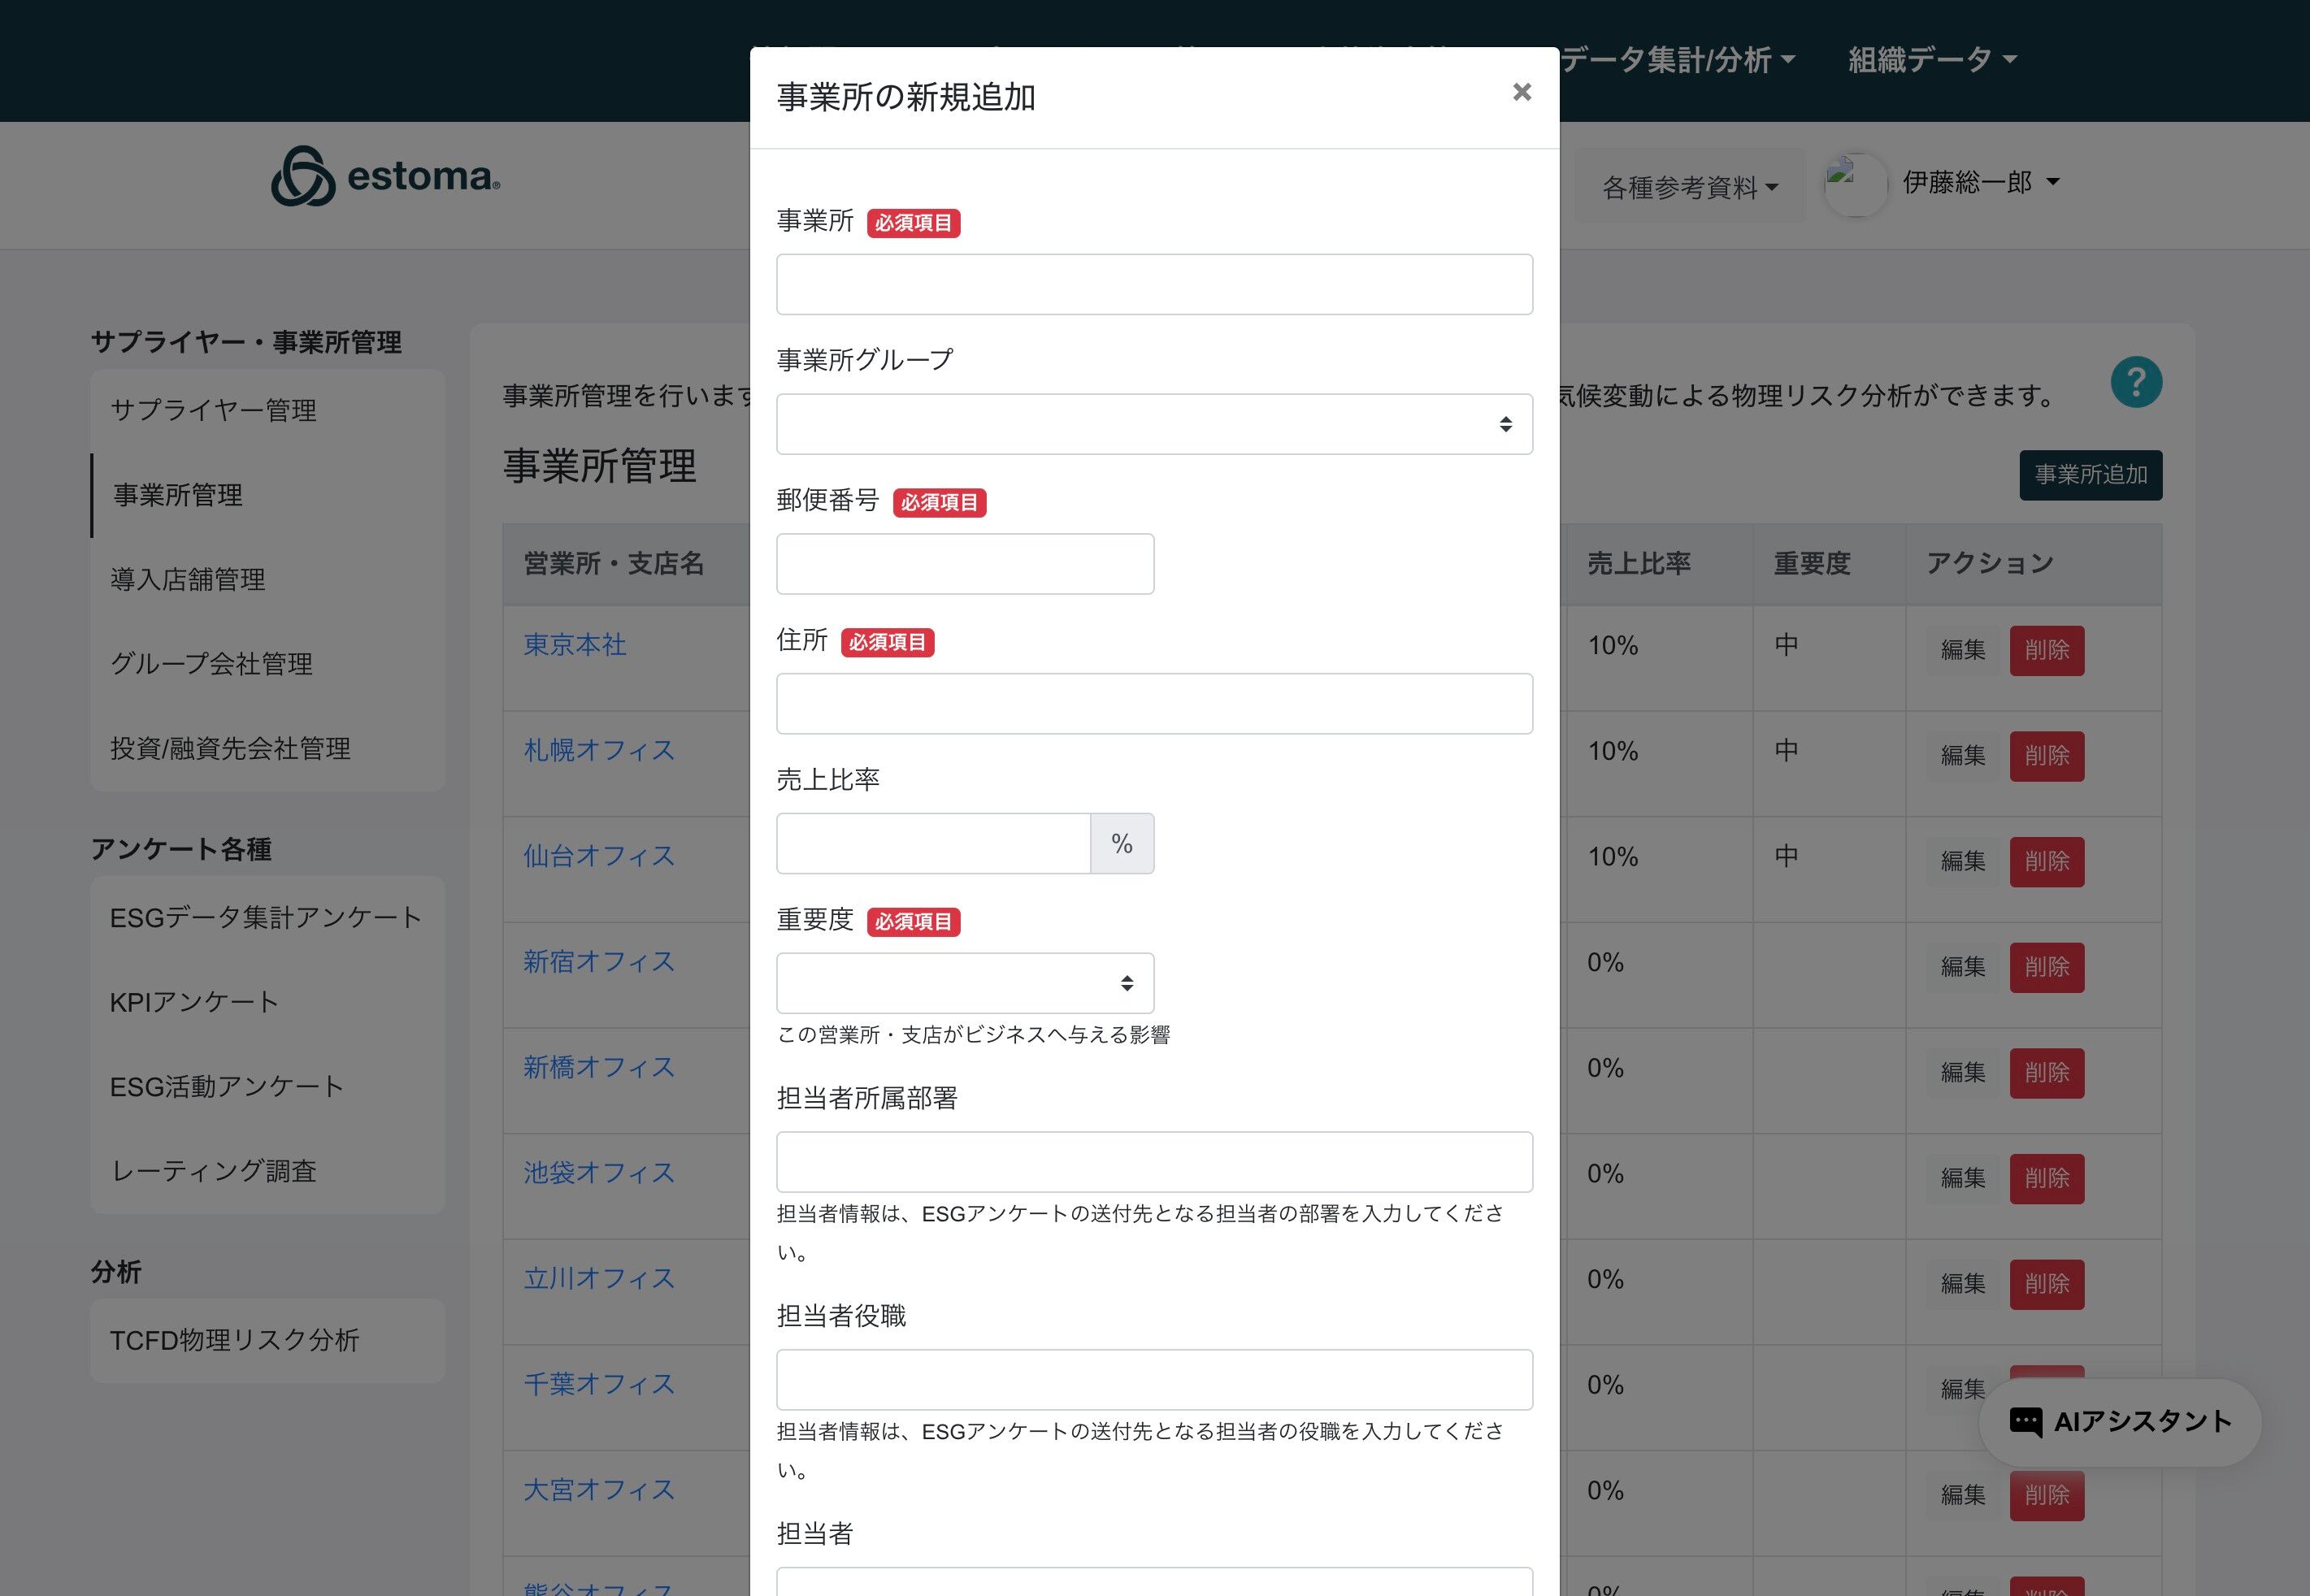Click the estoma logo icon
This screenshot has height=1596, width=2310.
coord(302,177)
